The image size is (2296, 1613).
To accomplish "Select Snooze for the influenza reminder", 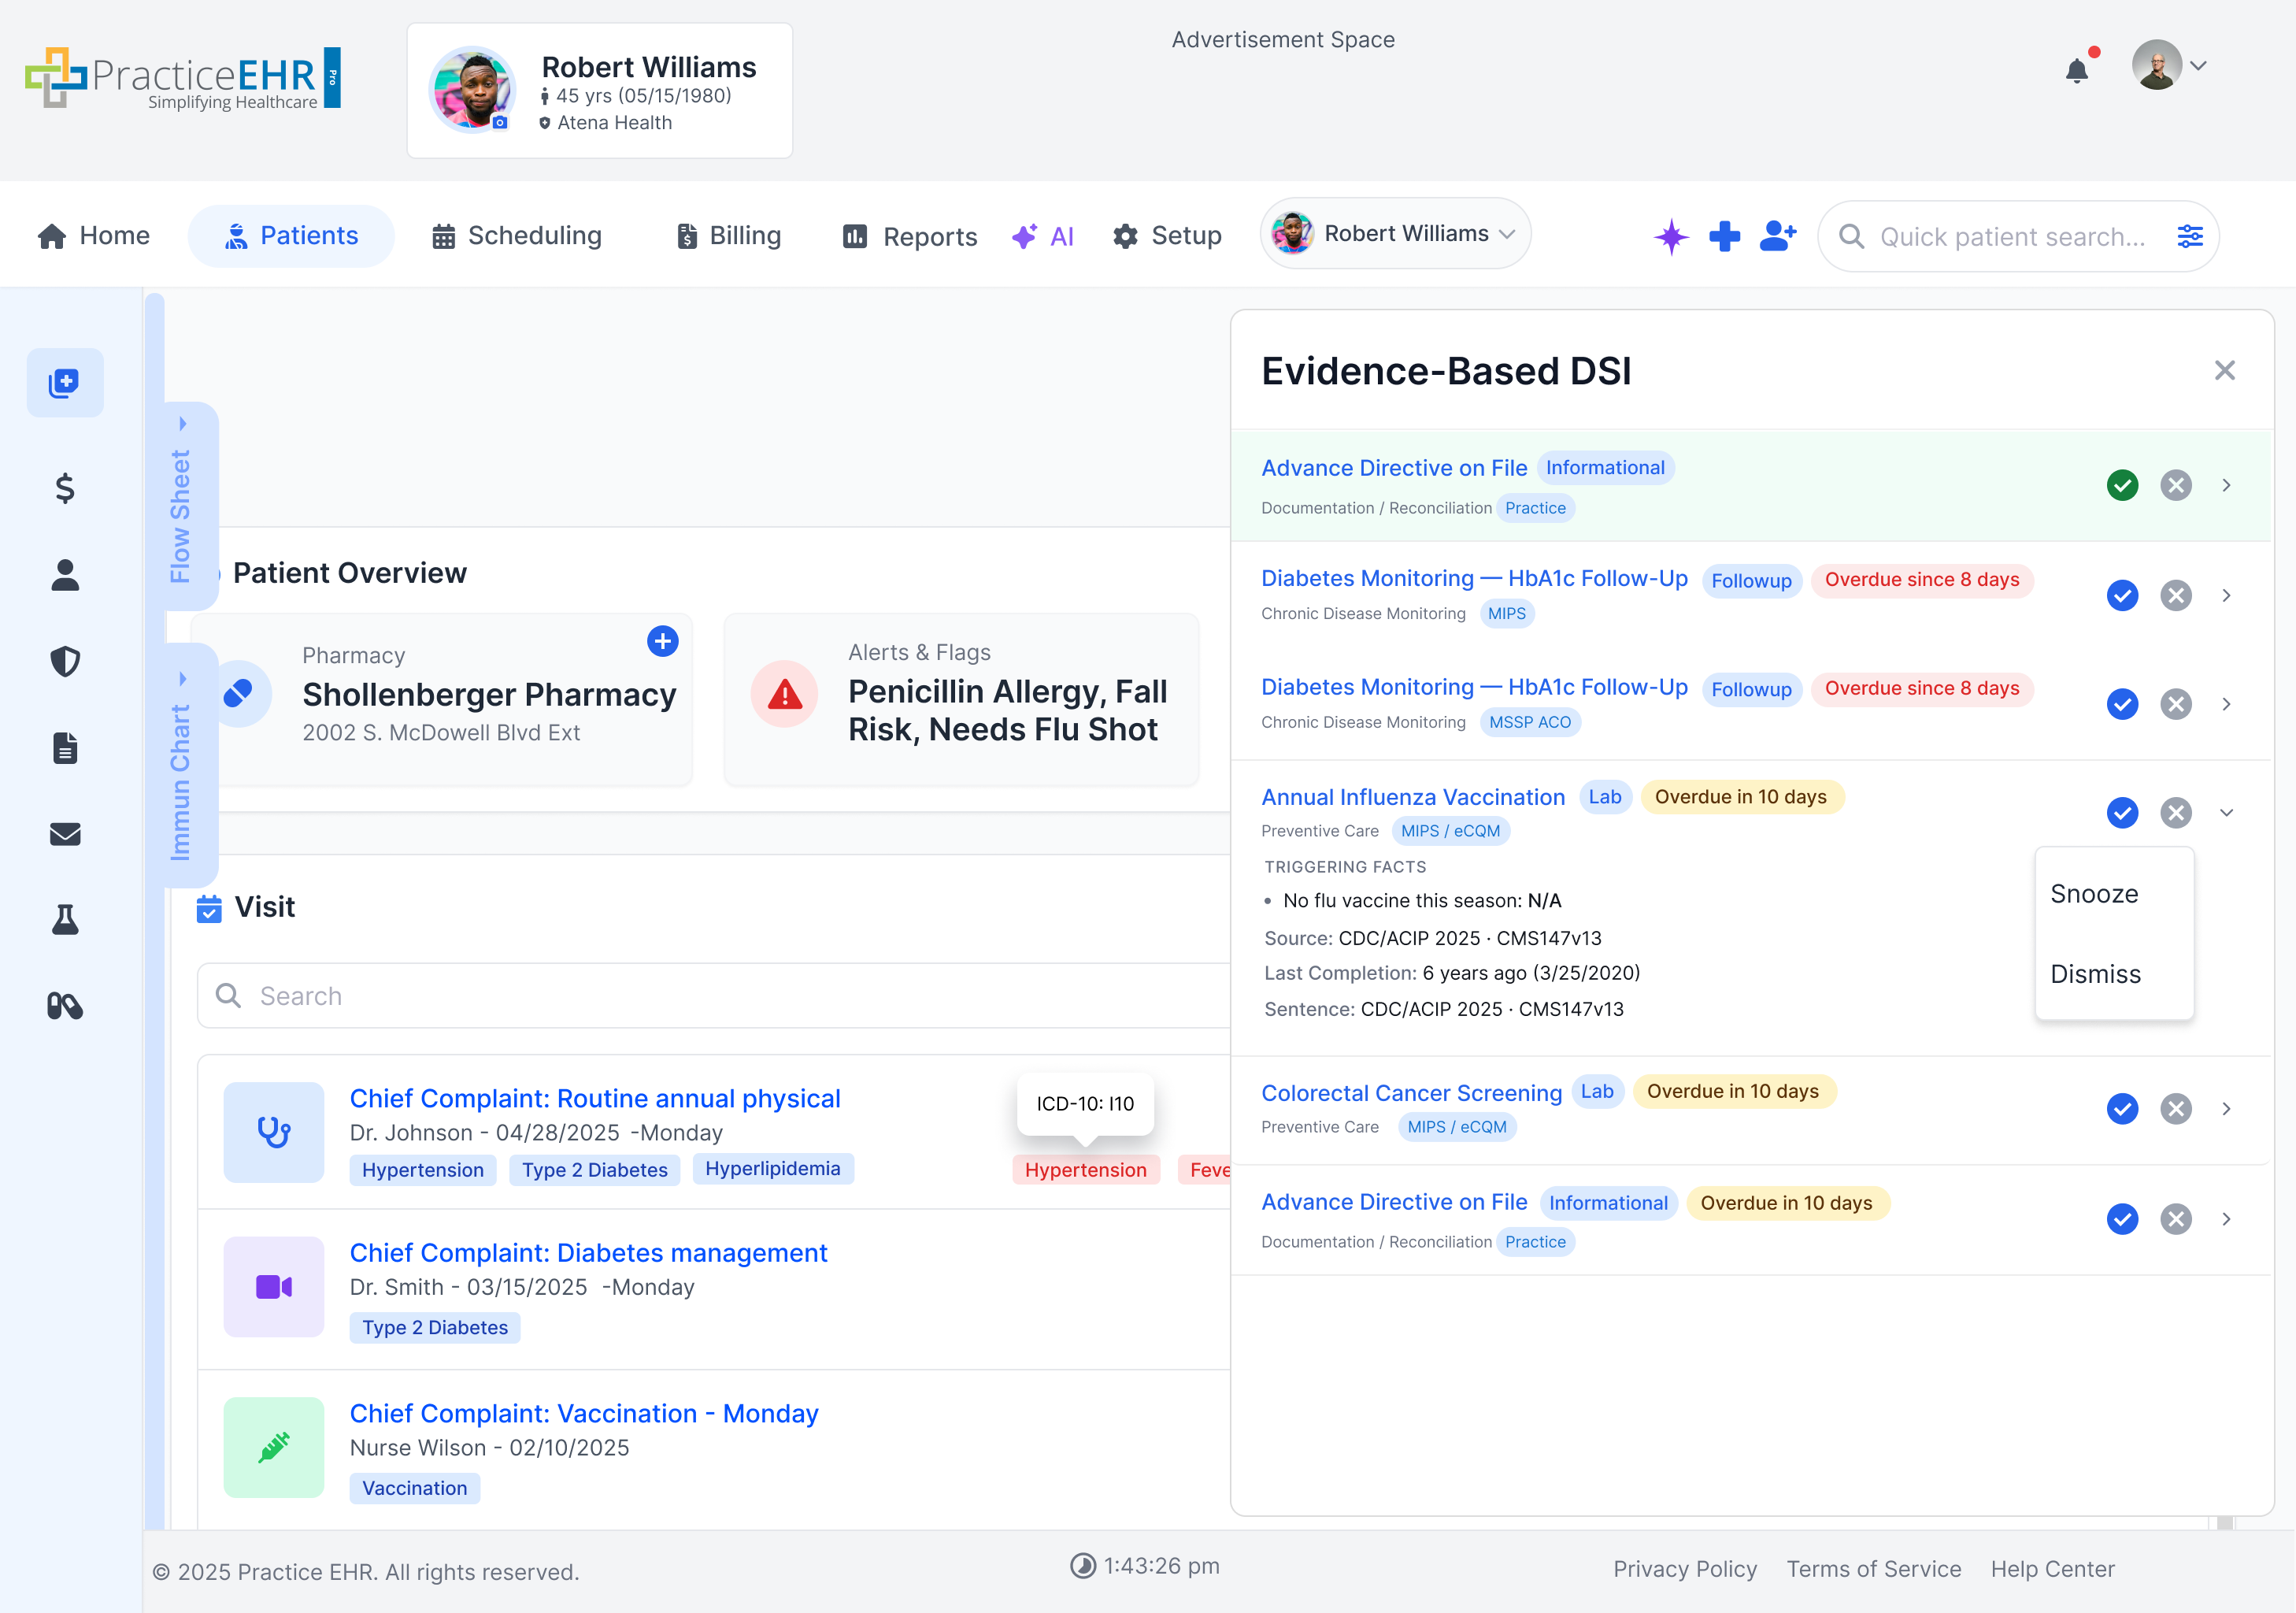I will tap(2095, 893).
